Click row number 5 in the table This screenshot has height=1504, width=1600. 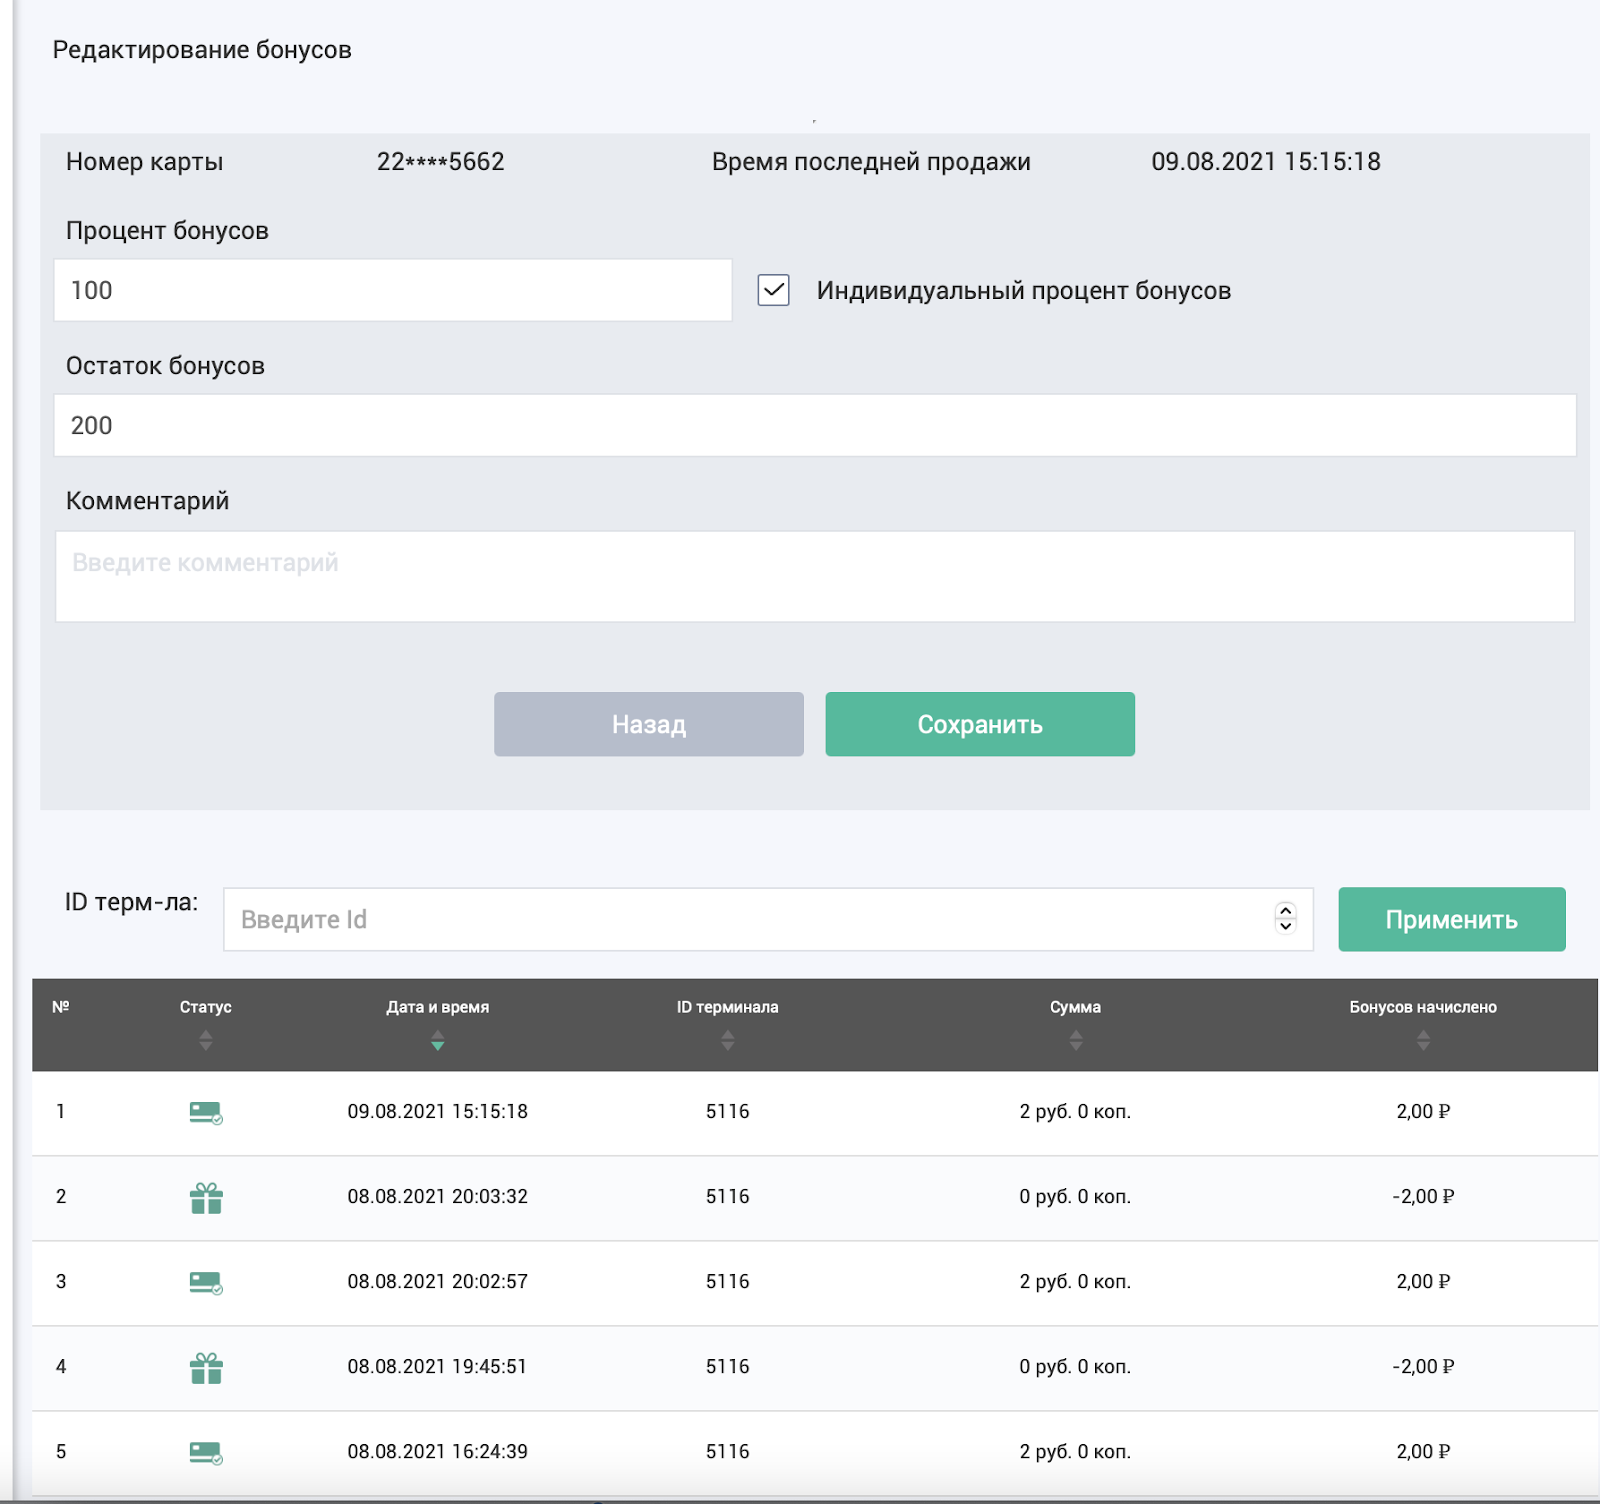61,1451
